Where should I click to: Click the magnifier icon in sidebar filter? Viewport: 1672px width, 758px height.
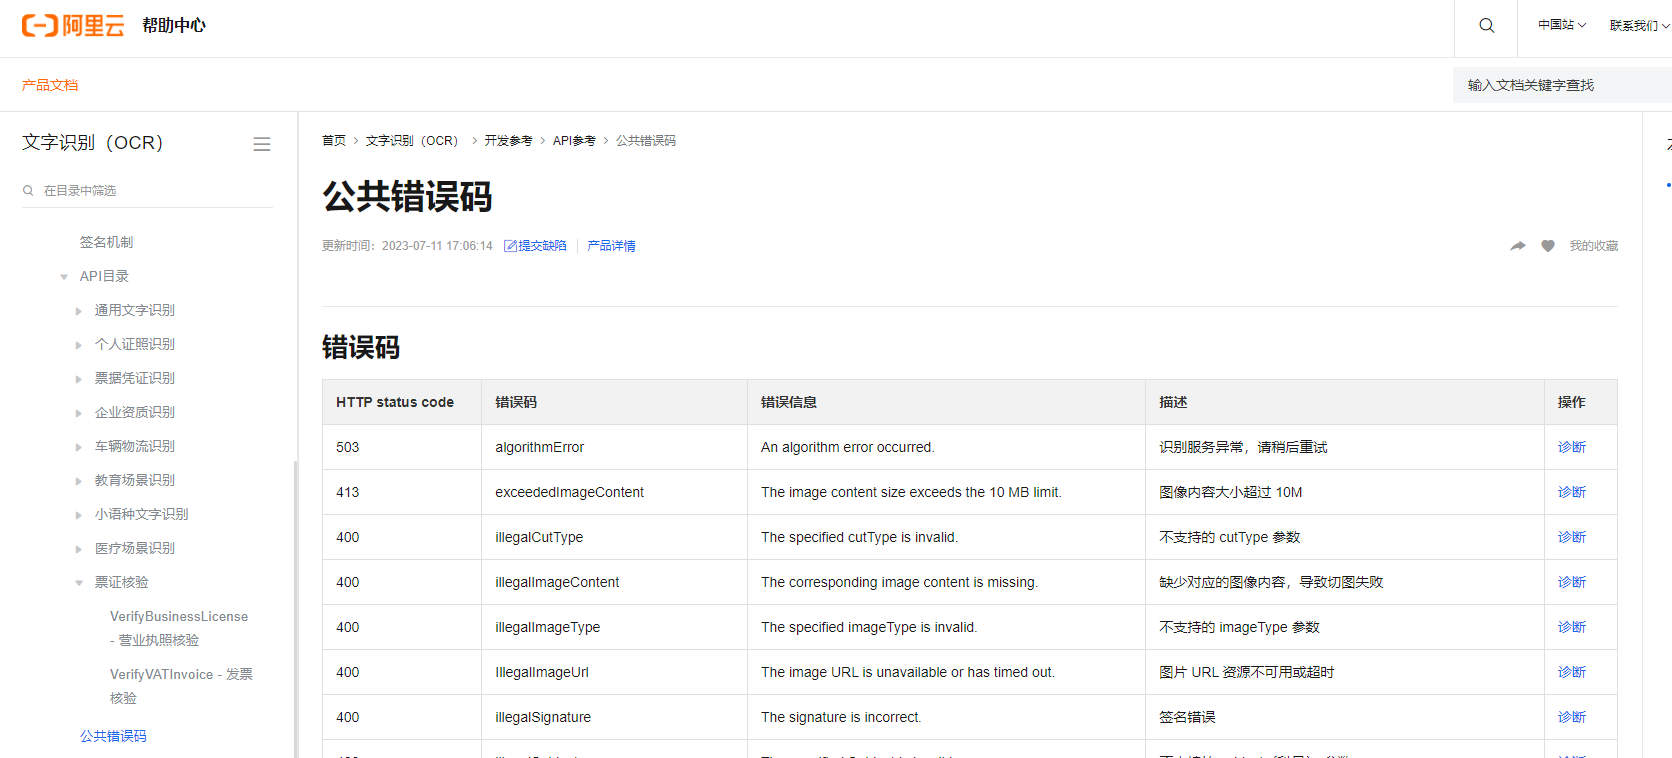[28, 190]
